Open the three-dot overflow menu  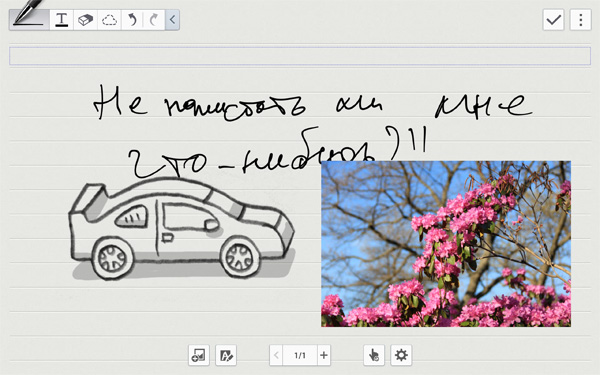pos(580,20)
